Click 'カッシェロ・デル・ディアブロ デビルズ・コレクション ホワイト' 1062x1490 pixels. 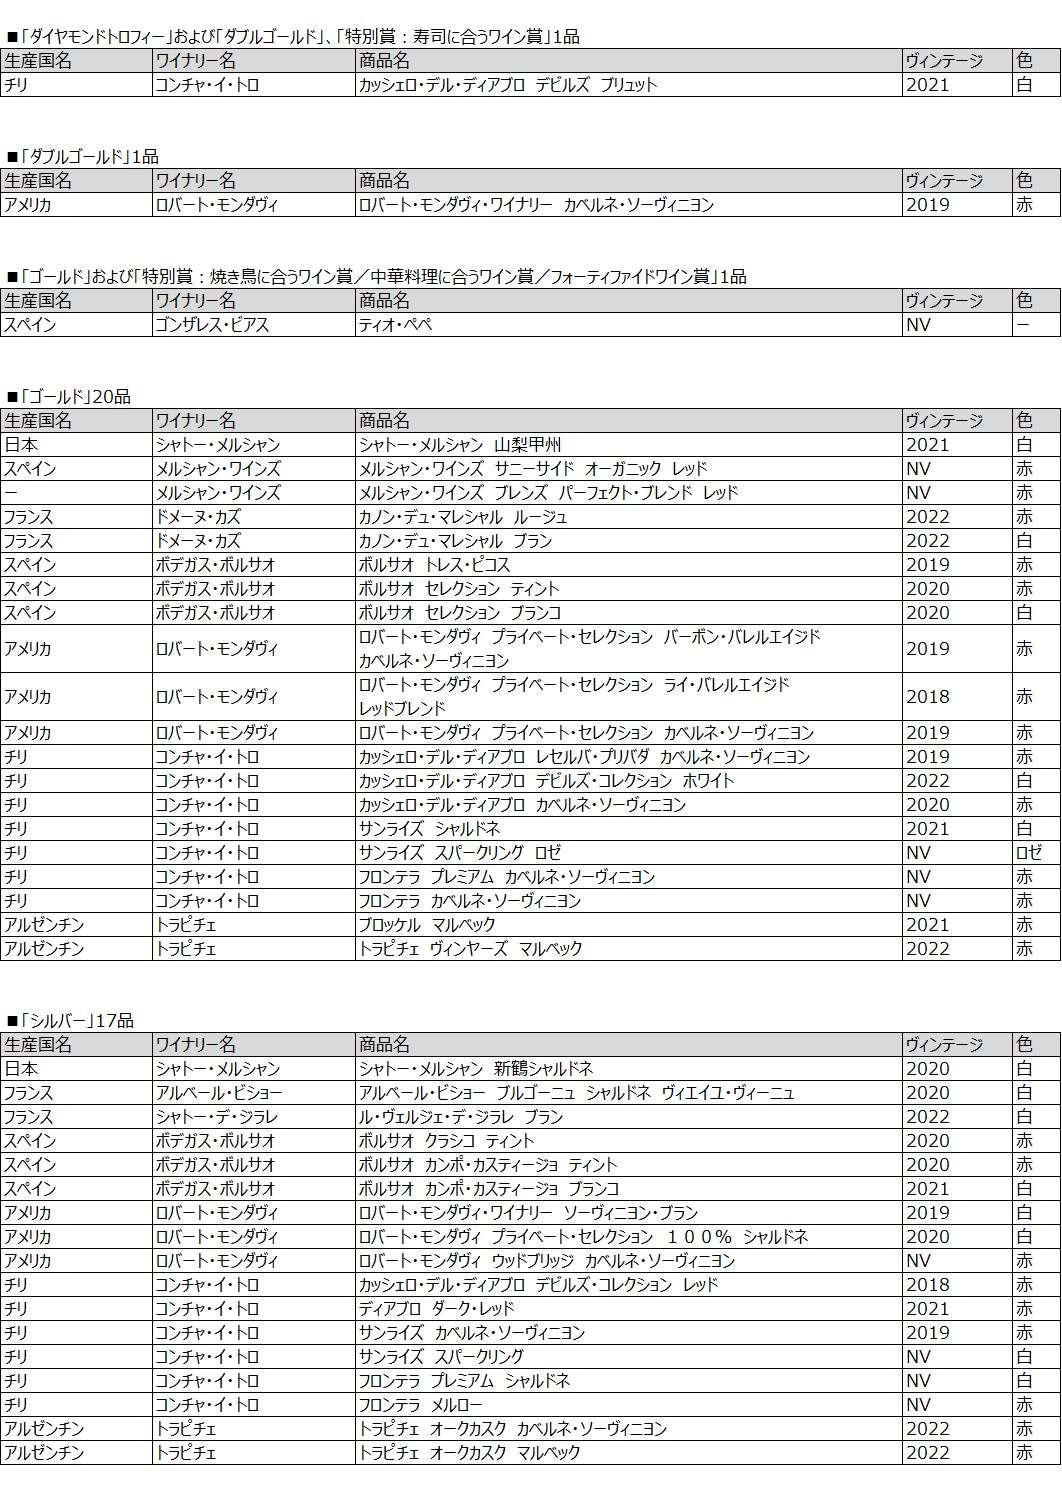628,781
